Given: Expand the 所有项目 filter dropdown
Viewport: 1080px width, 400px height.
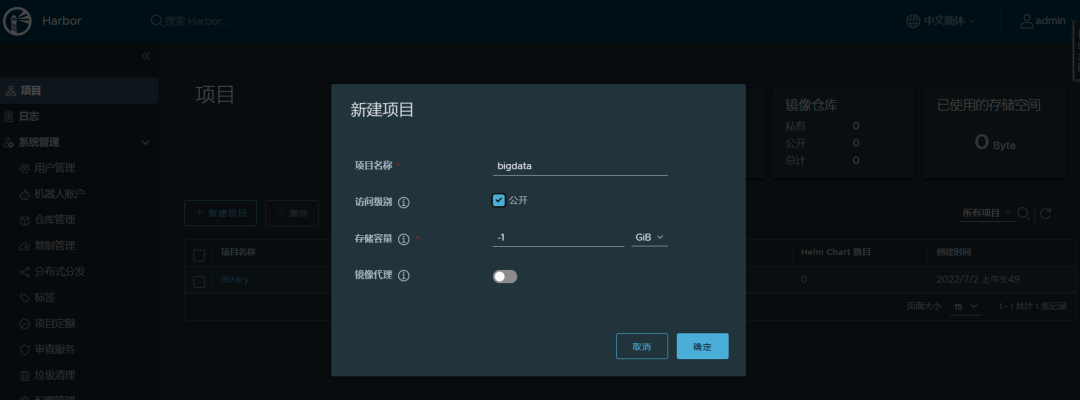Looking at the screenshot, I should click(x=986, y=213).
